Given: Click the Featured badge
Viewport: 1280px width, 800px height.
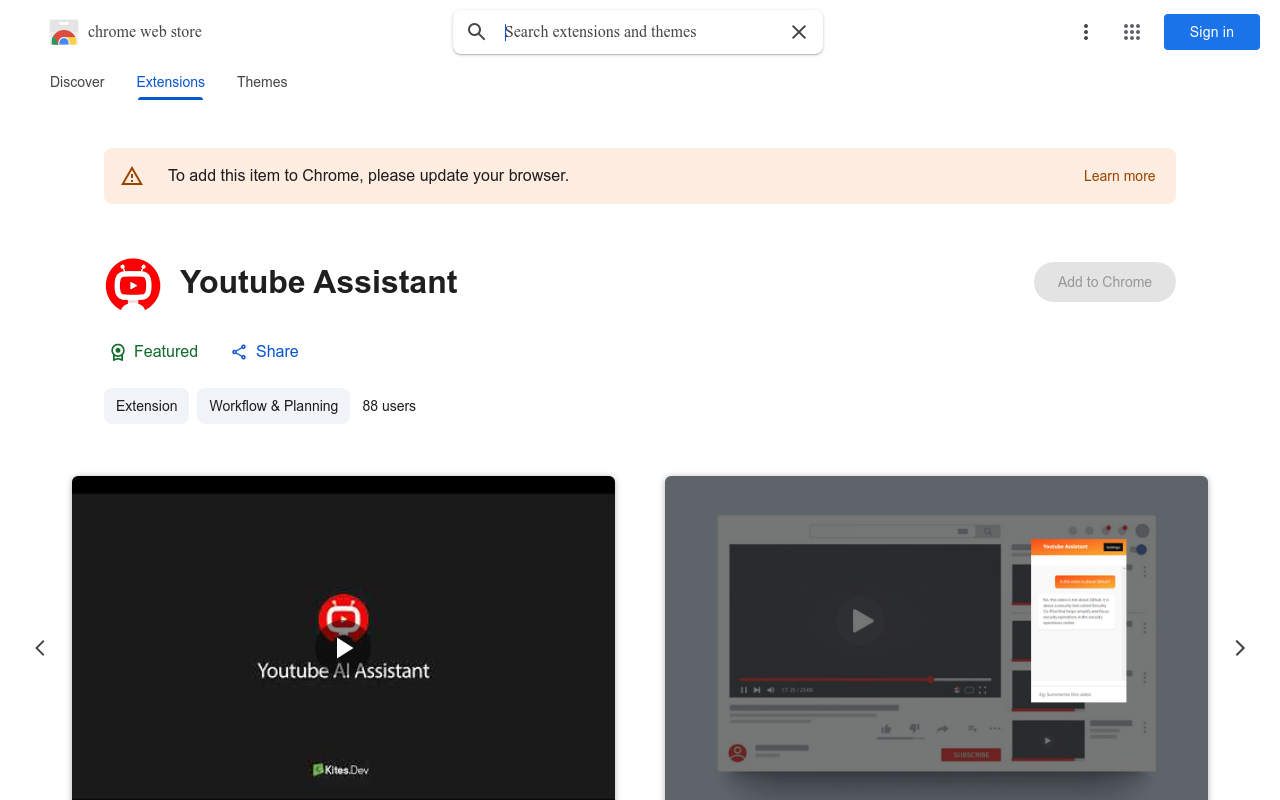Looking at the screenshot, I should click(153, 352).
